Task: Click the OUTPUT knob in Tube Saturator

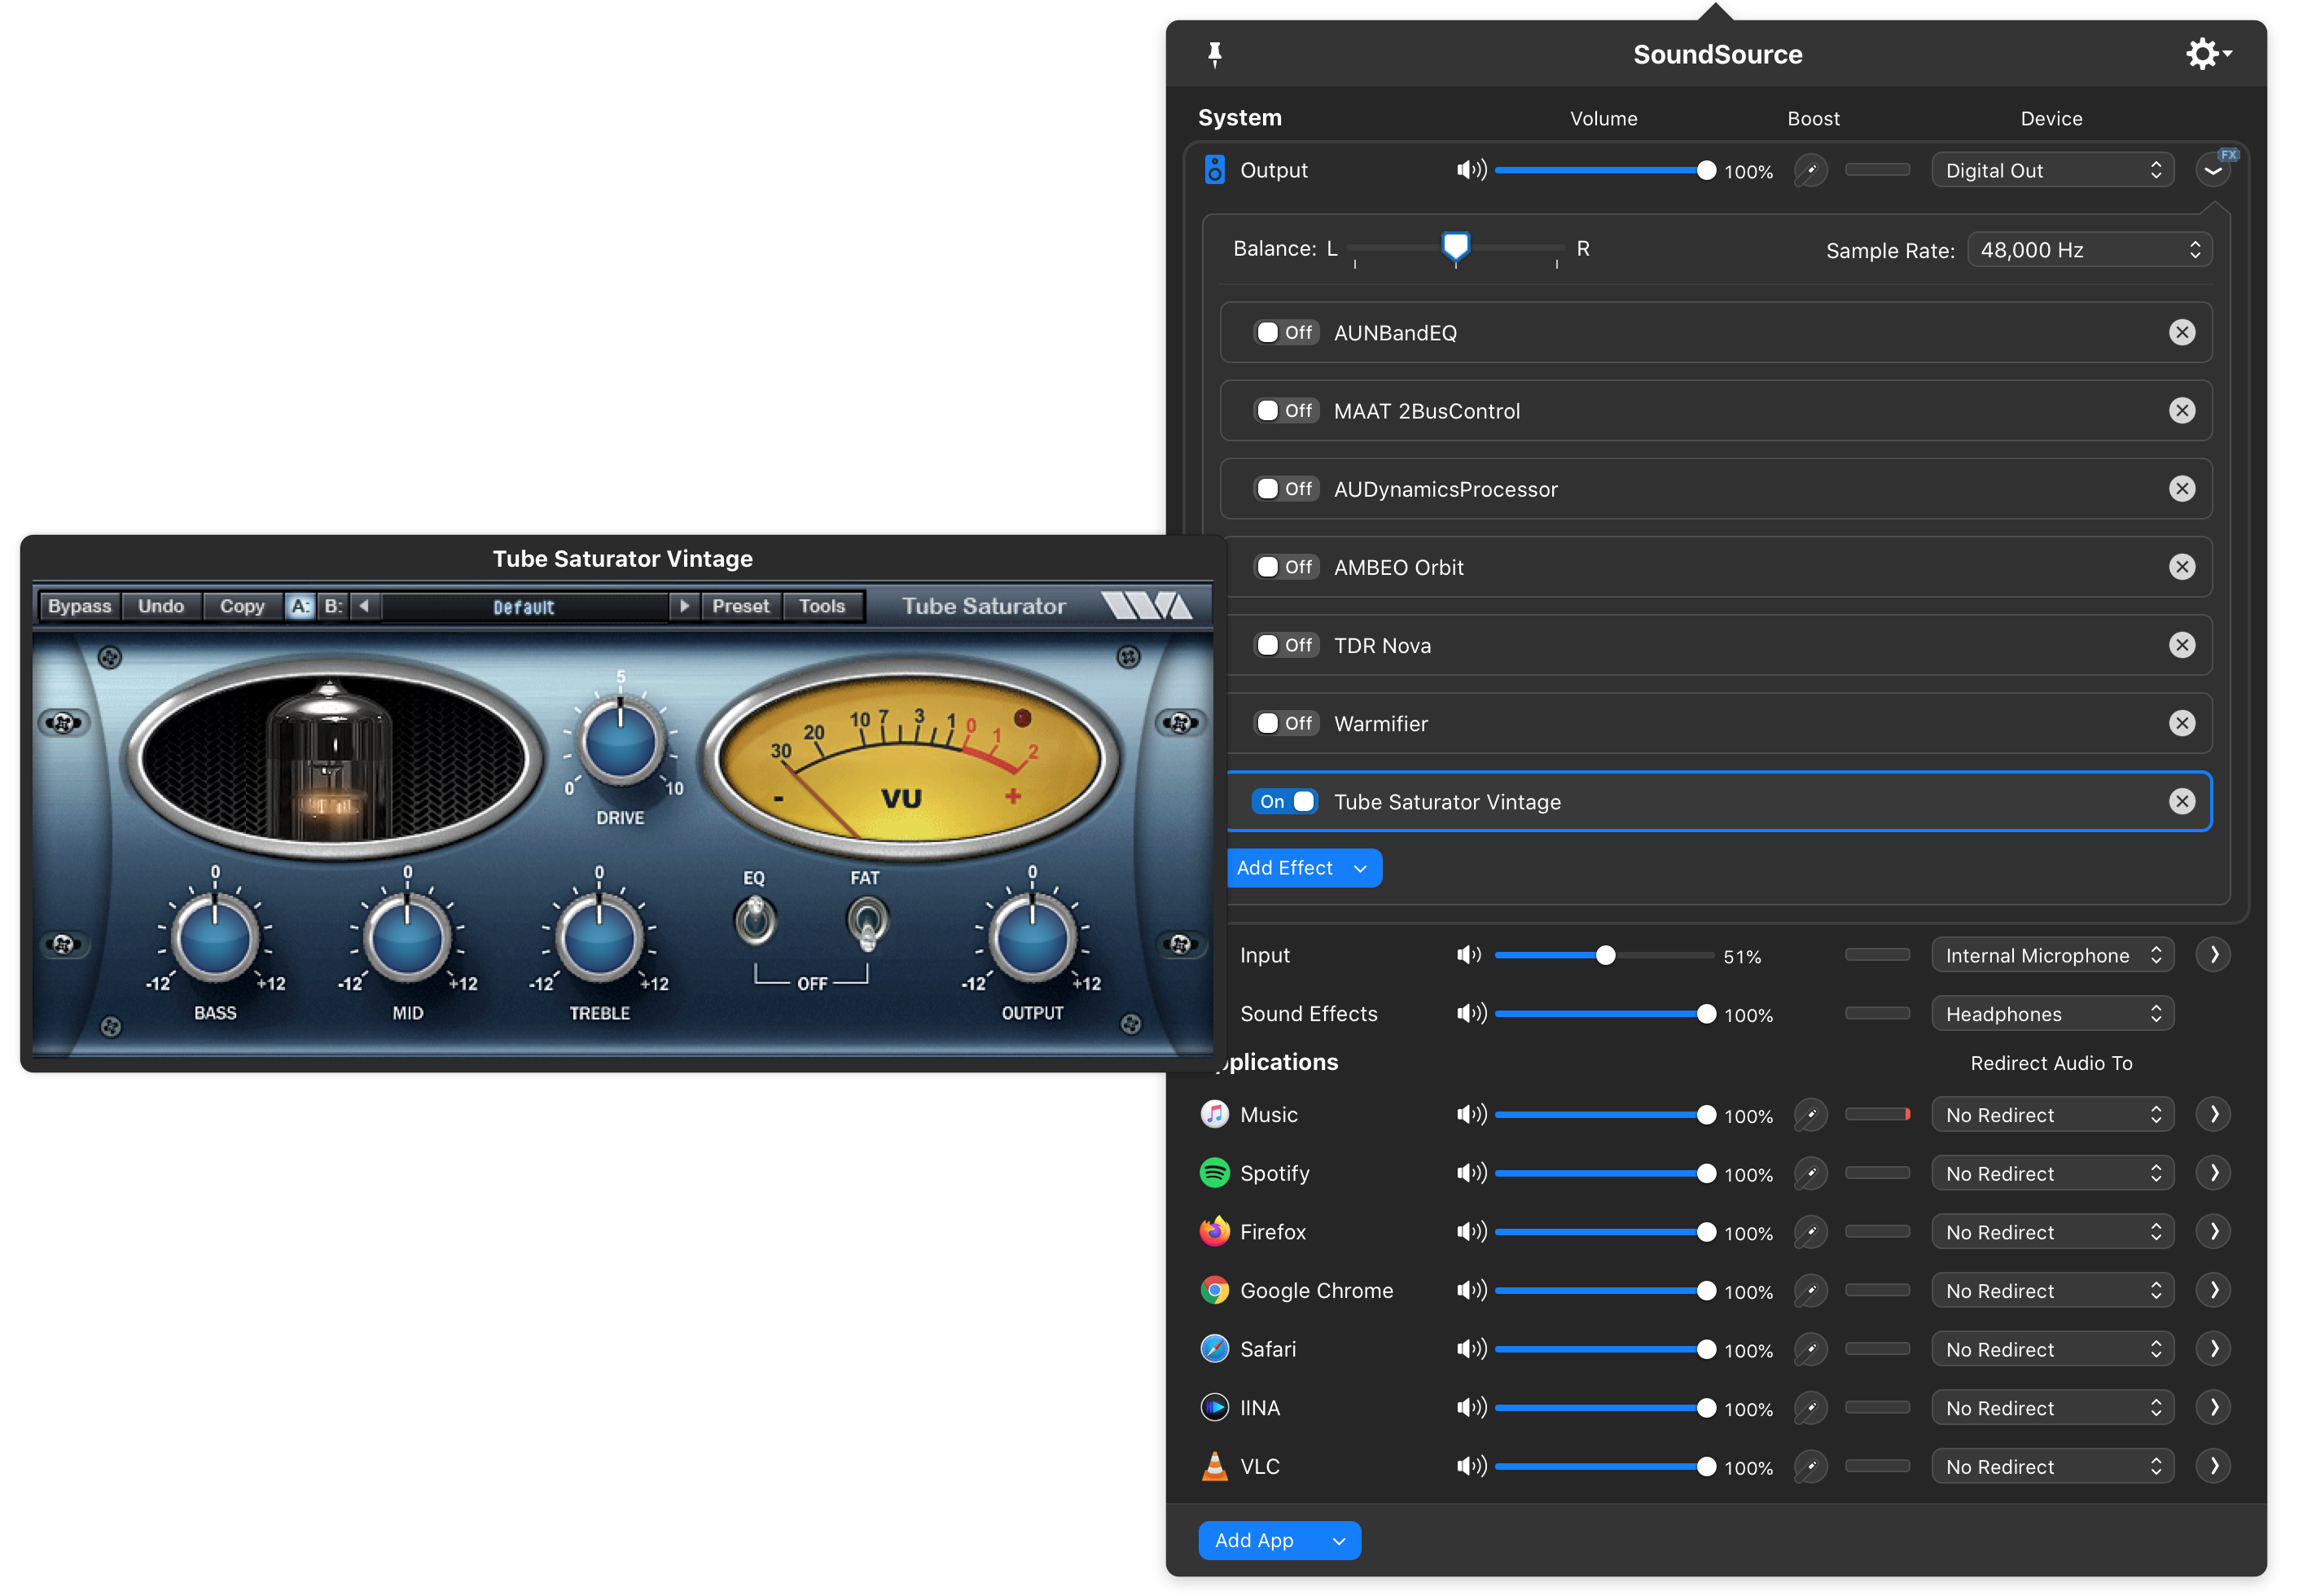Action: (1032, 939)
